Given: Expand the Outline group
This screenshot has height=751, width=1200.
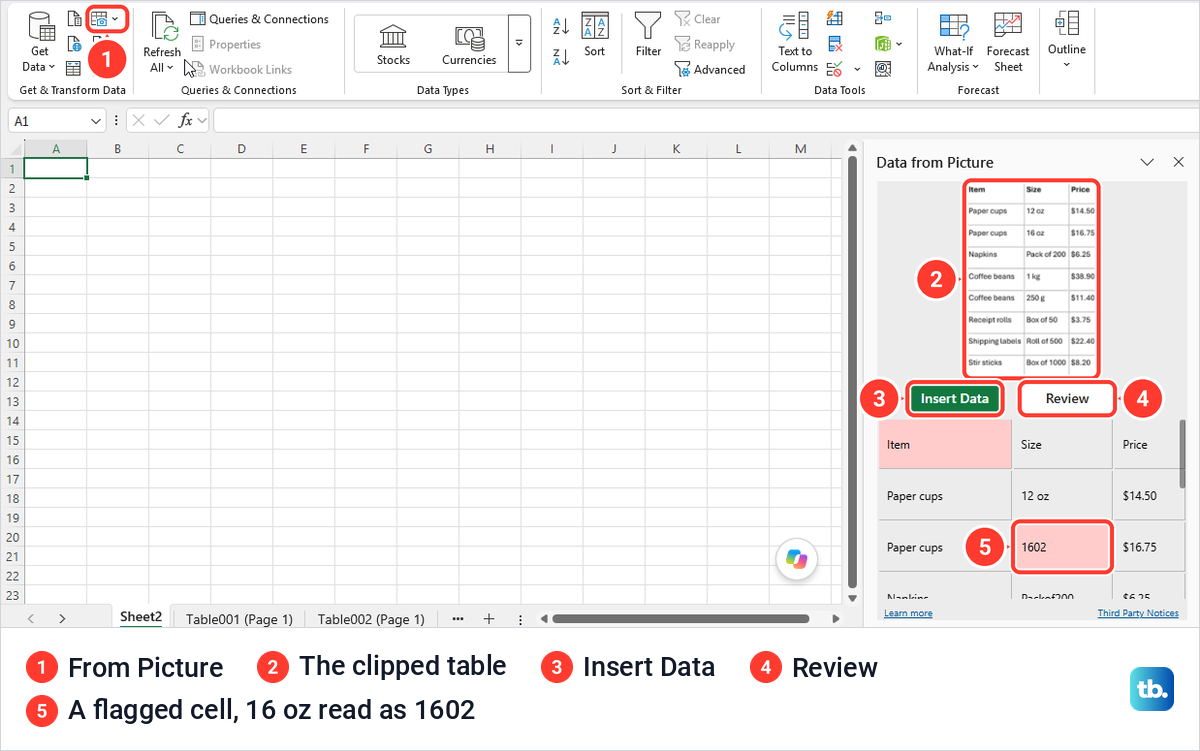Looking at the screenshot, I should click(x=1067, y=40).
